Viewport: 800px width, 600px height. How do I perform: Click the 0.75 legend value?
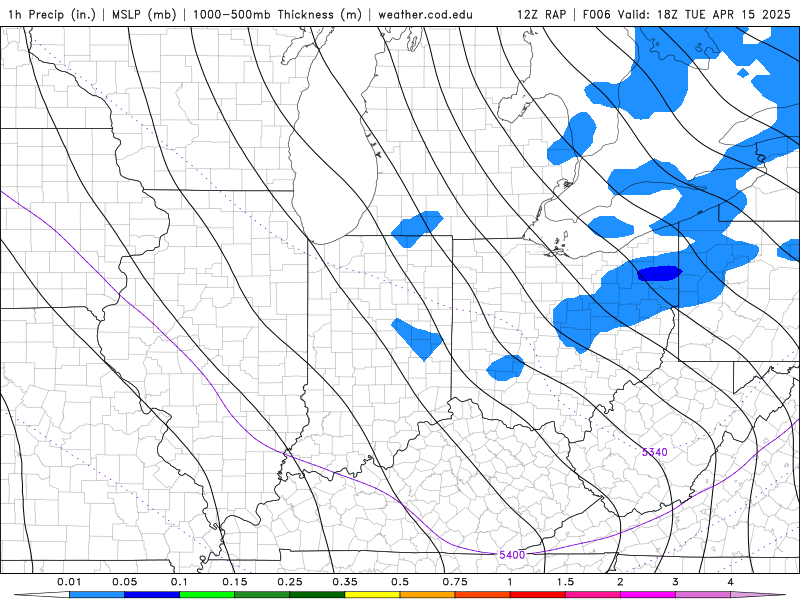(x=455, y=582)
